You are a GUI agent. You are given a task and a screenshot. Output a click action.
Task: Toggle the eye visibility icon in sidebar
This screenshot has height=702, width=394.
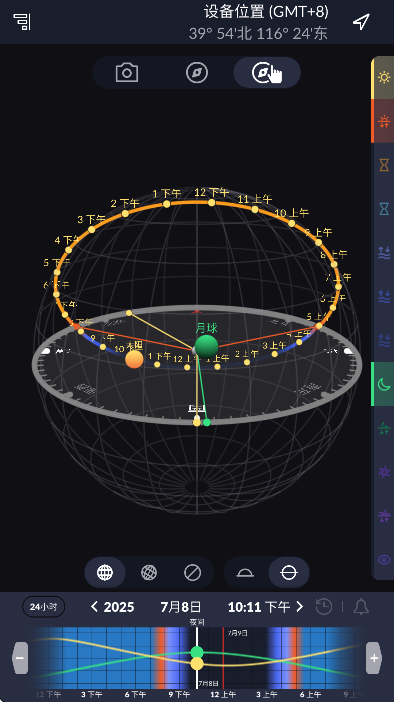point(384,560)
